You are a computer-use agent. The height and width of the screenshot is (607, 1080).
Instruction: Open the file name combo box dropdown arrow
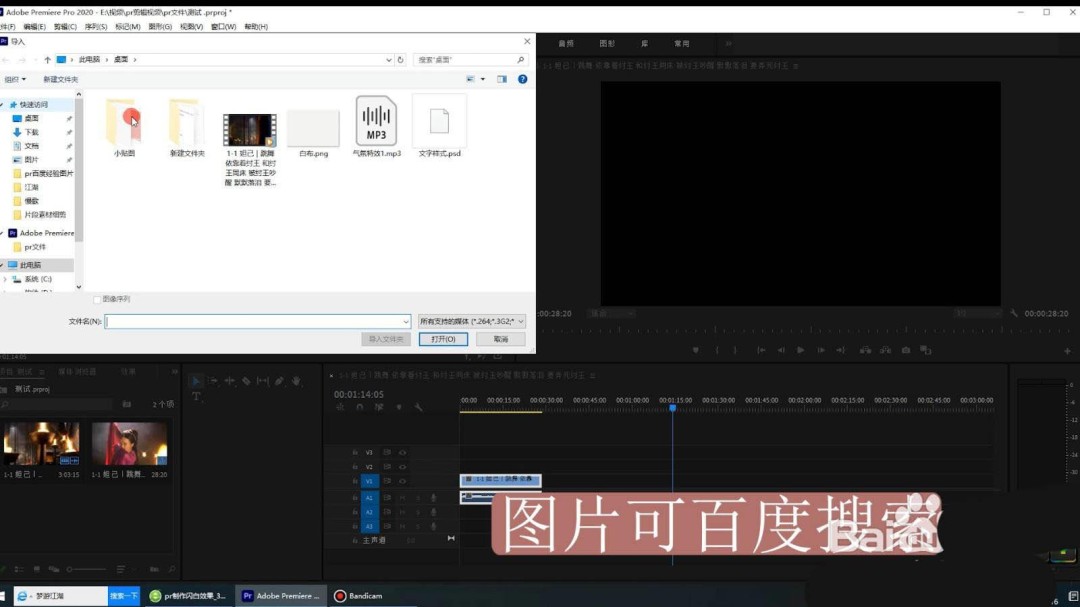click(406, 321)
